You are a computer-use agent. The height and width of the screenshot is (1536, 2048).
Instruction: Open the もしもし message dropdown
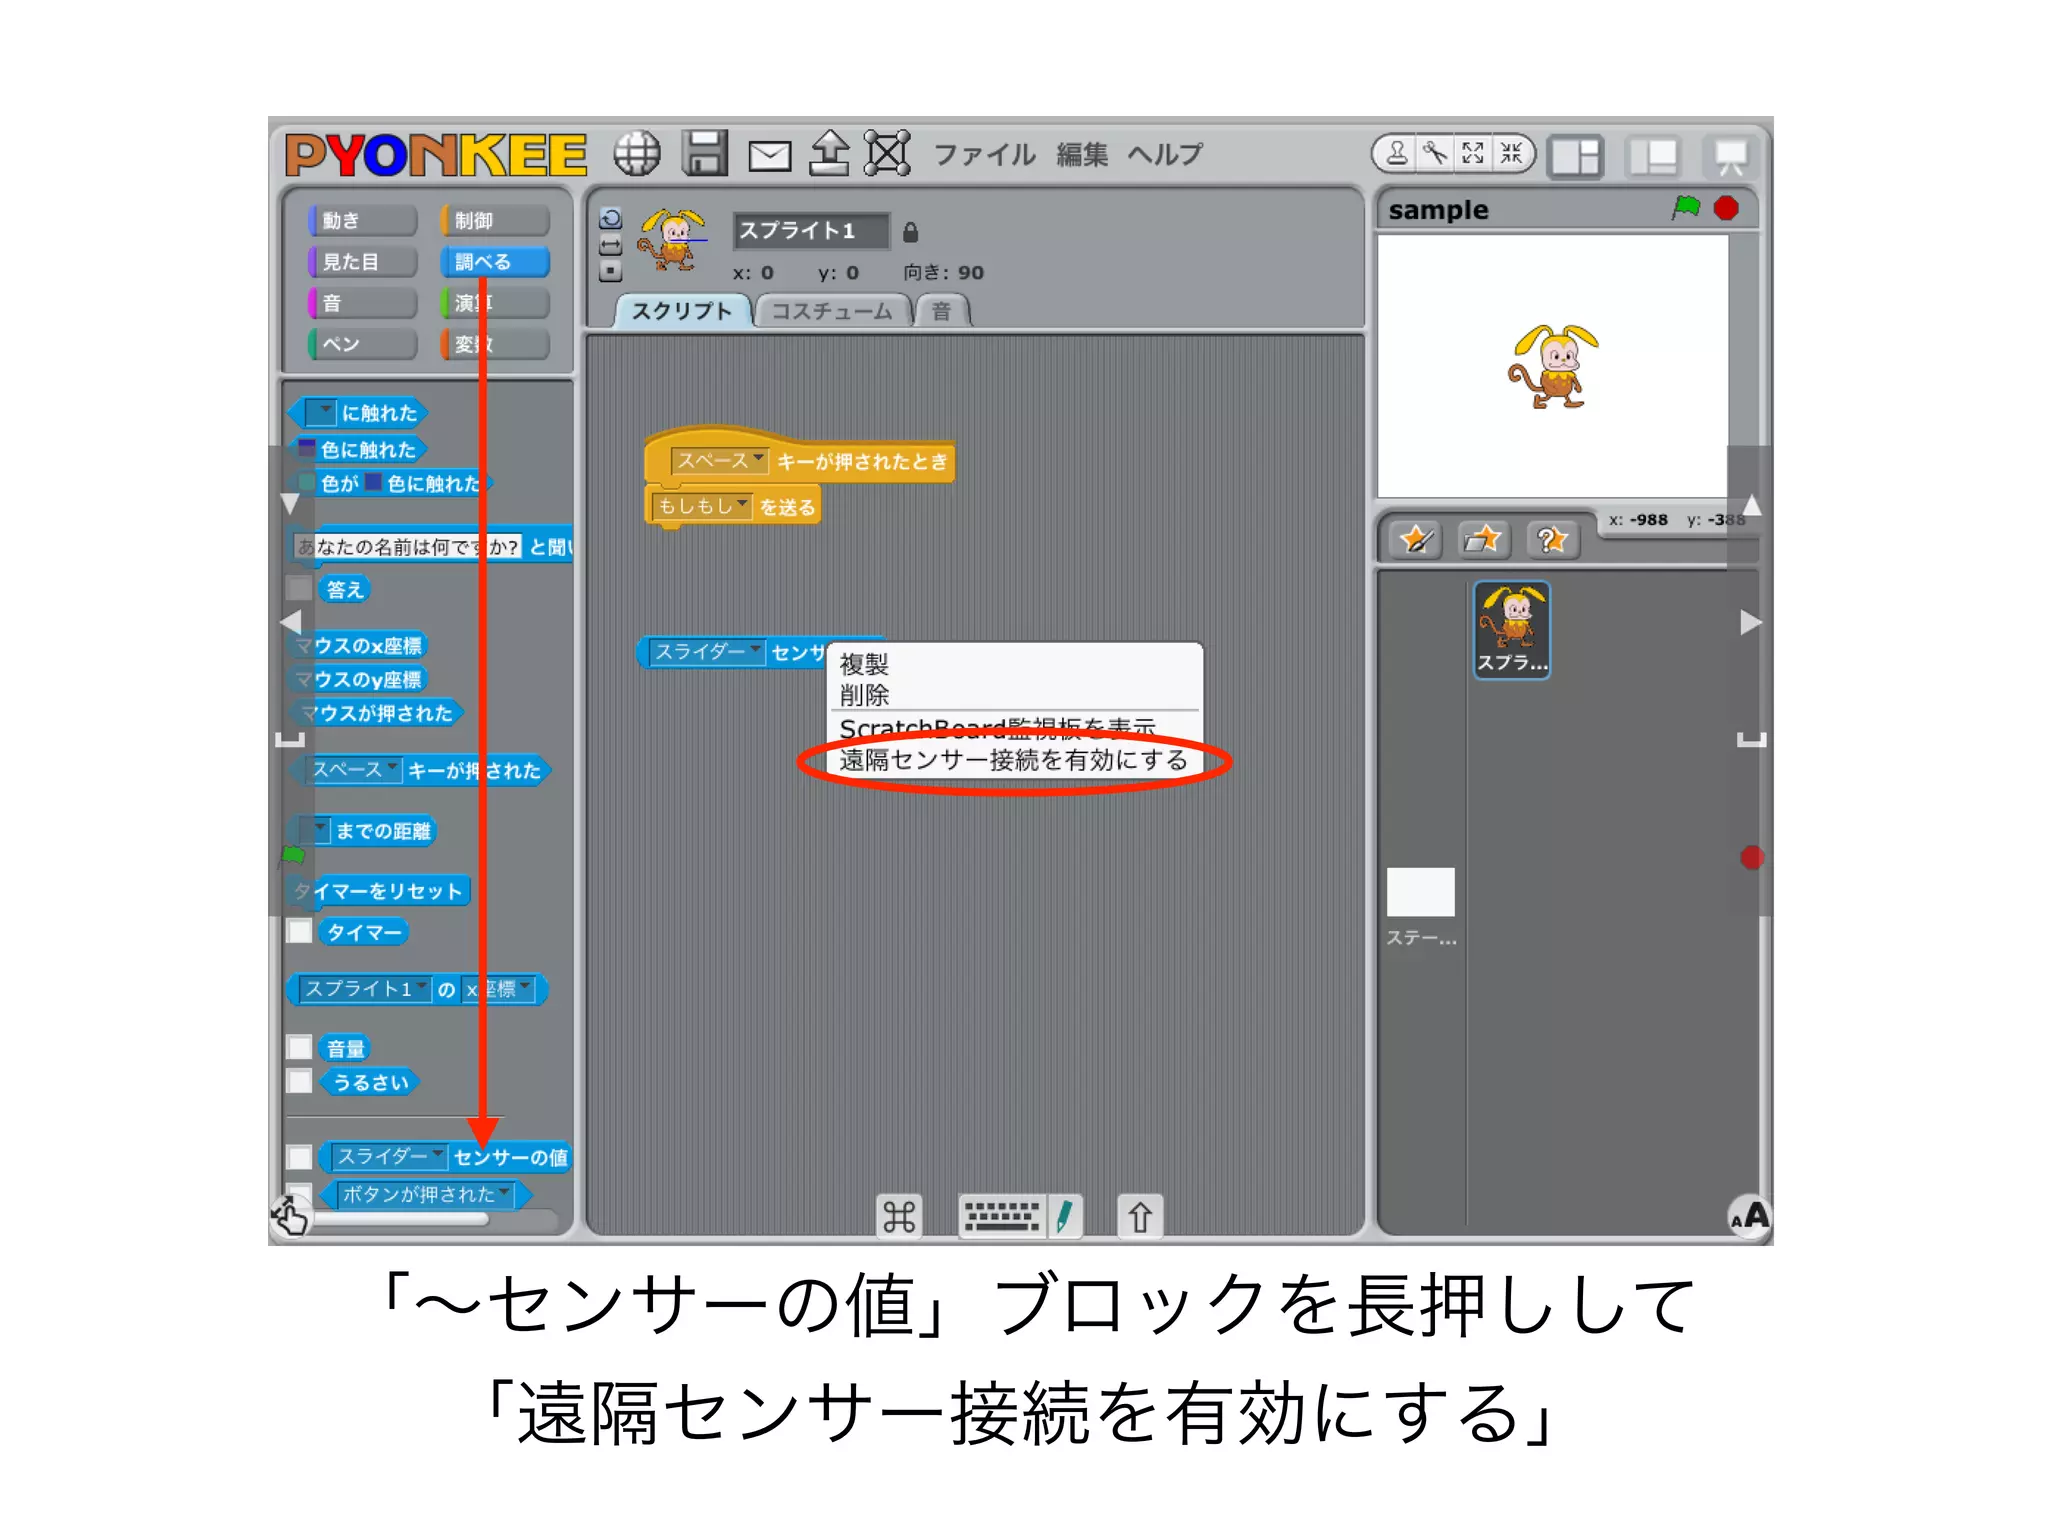pos(741,505)
